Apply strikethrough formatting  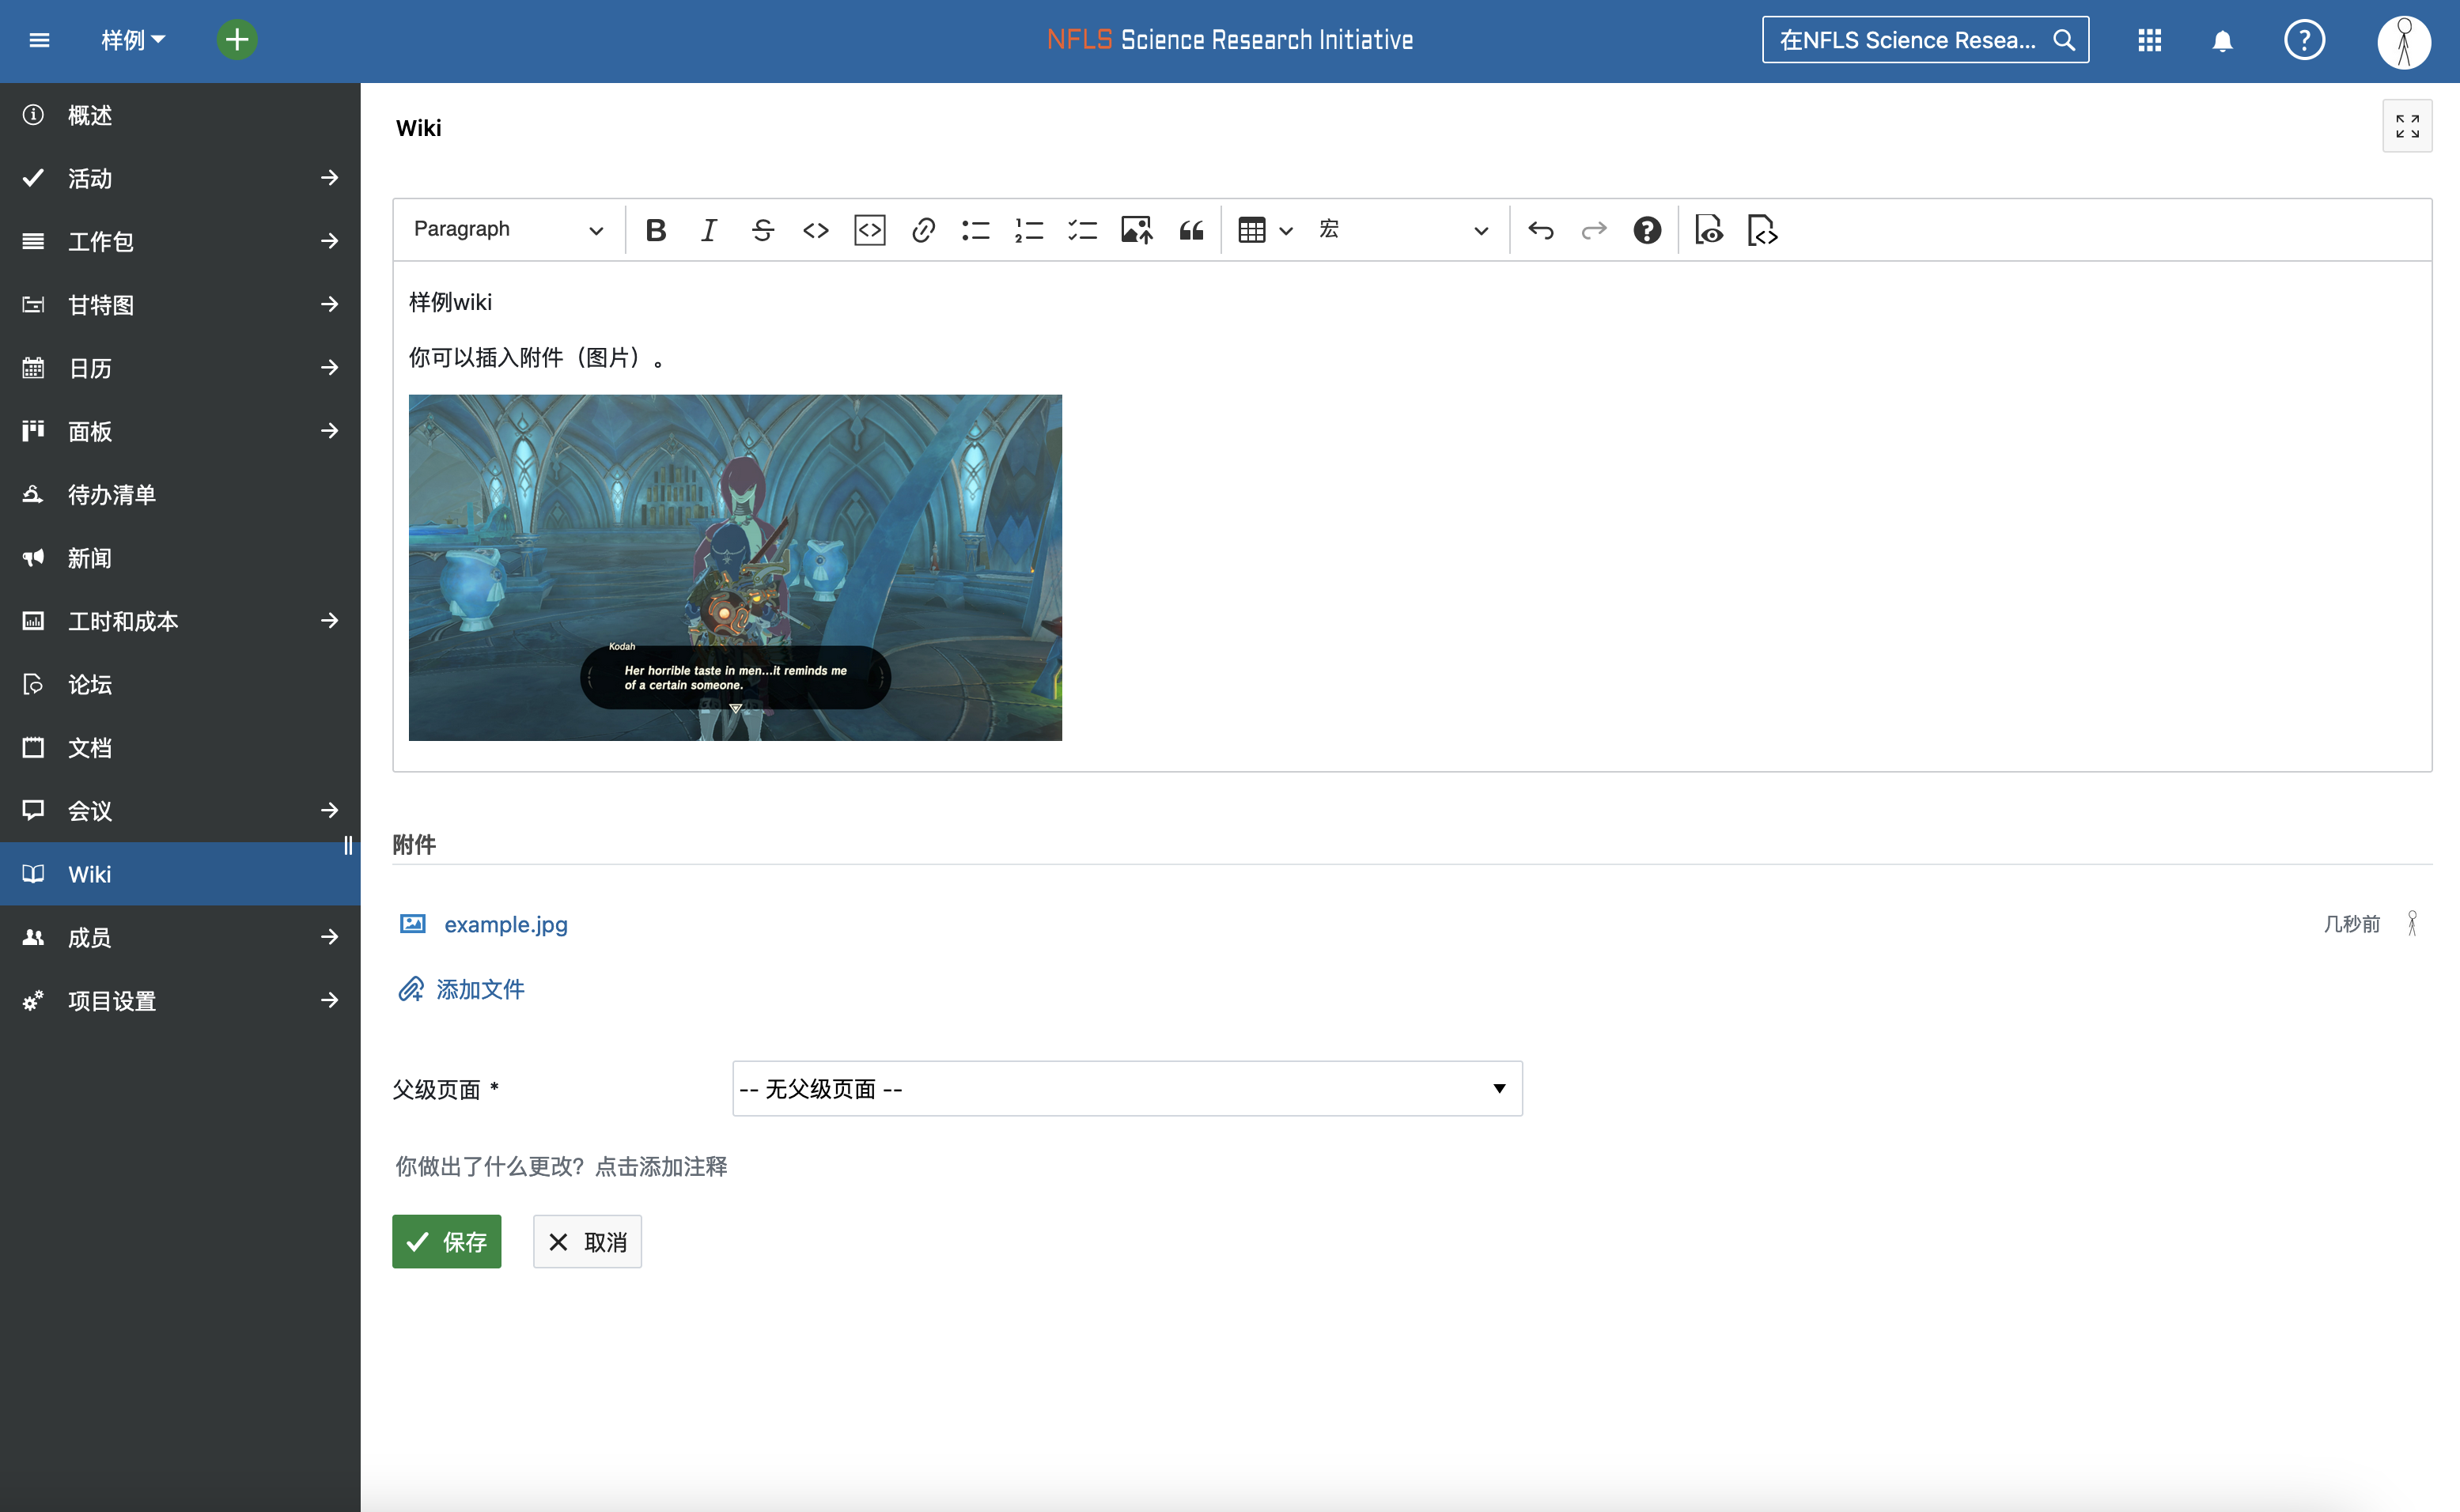click(762, 231)
